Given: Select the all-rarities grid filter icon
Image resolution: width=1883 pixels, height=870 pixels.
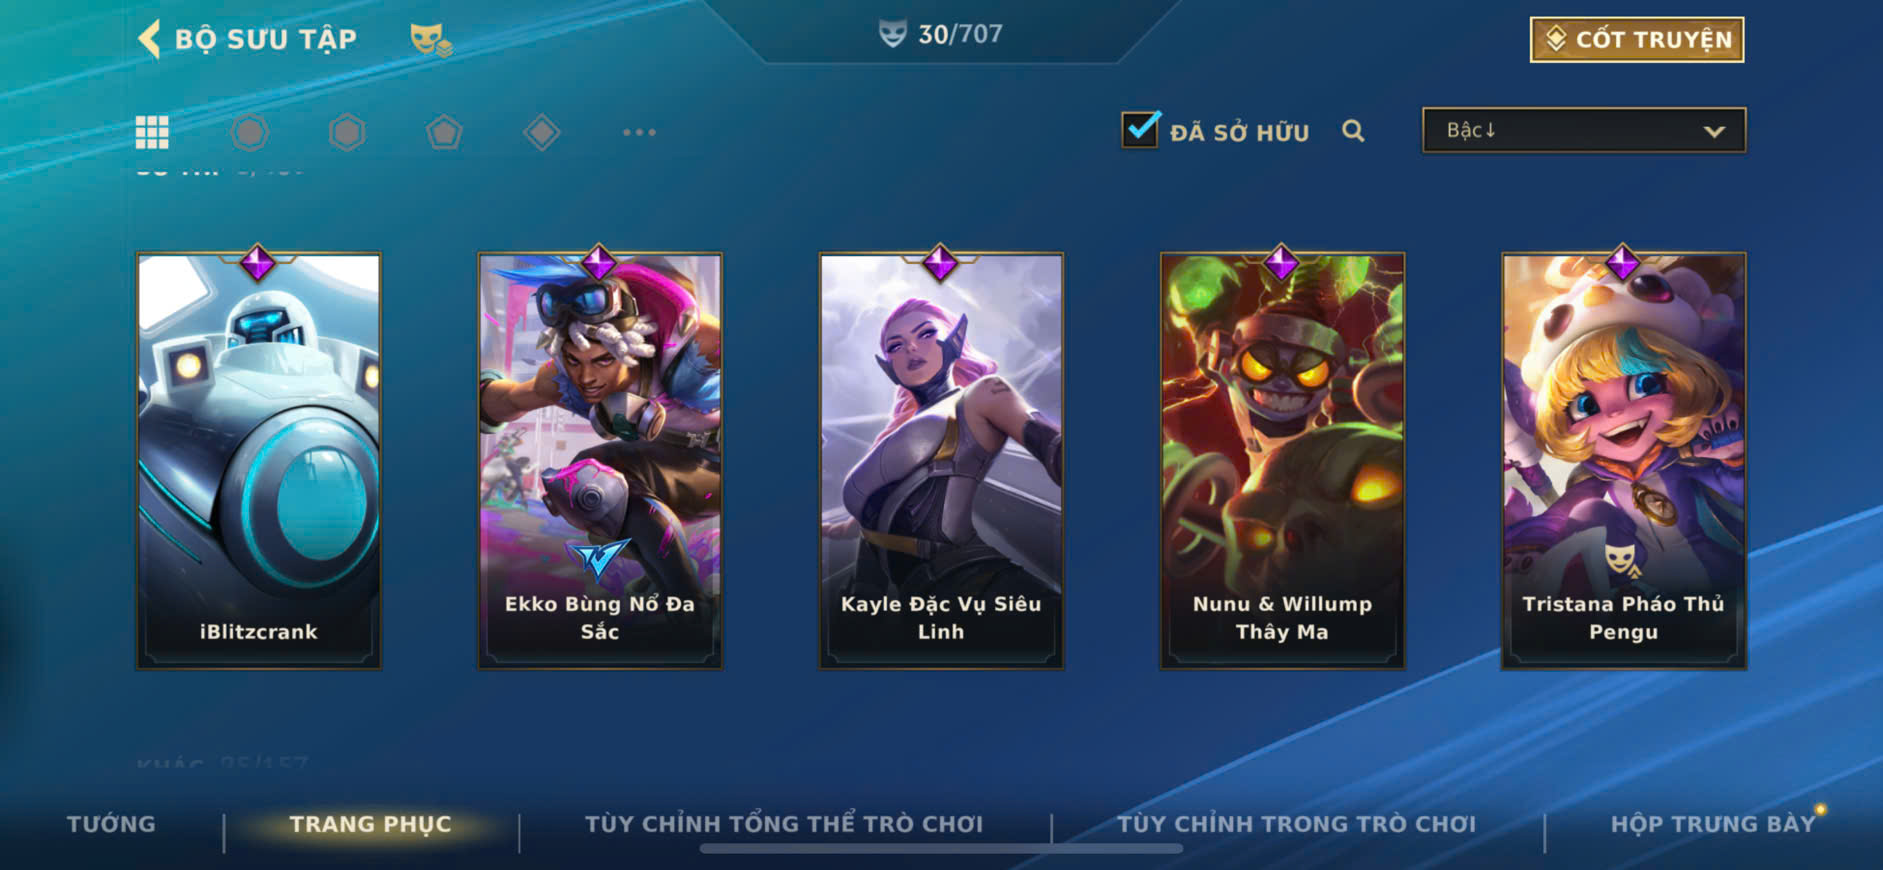Looking at the screenshot, I should (152, 132).
